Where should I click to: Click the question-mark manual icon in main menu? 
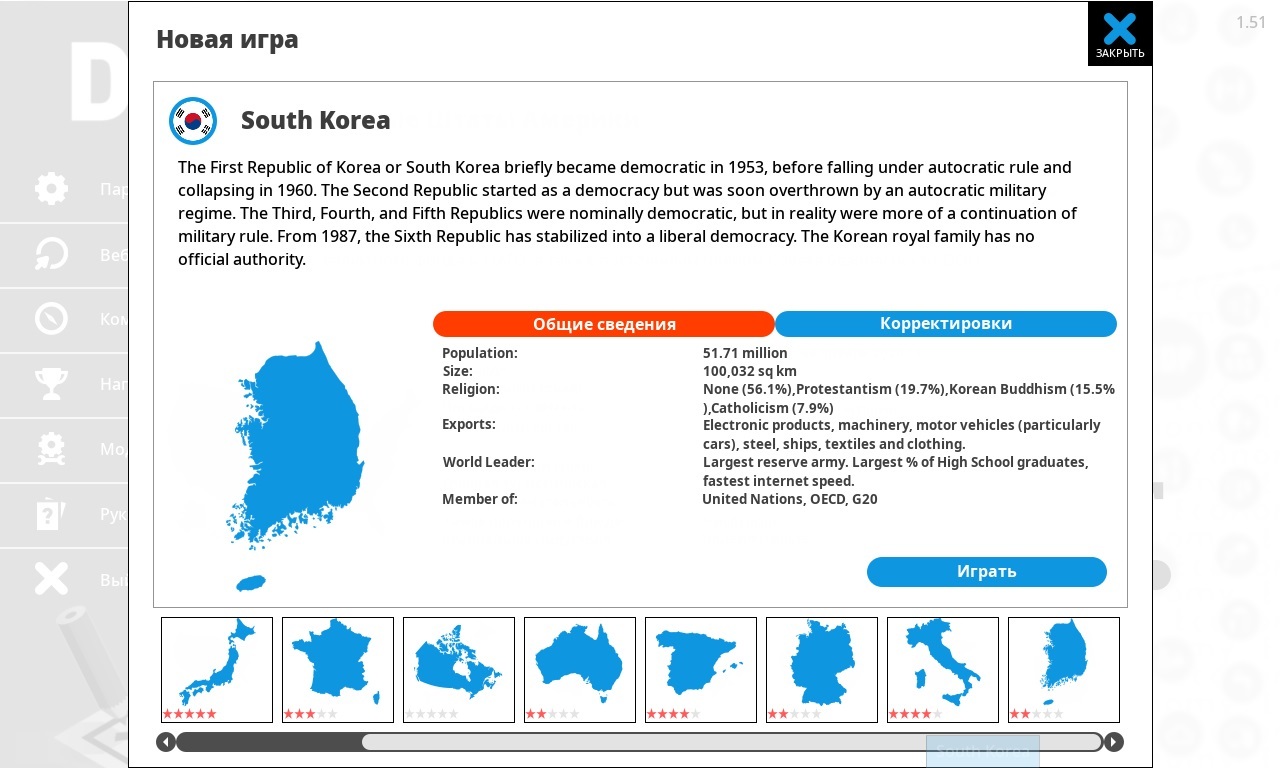point(51,514)
